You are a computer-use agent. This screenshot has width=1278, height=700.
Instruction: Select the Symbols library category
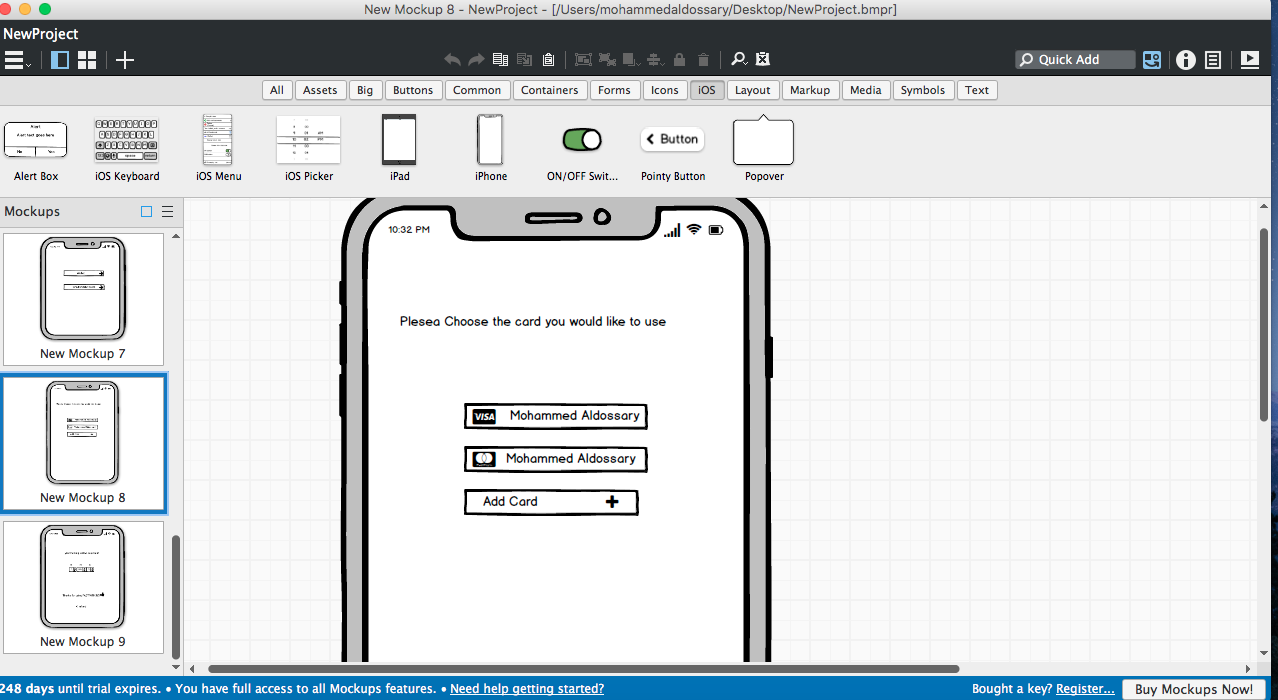click(923, 90)
